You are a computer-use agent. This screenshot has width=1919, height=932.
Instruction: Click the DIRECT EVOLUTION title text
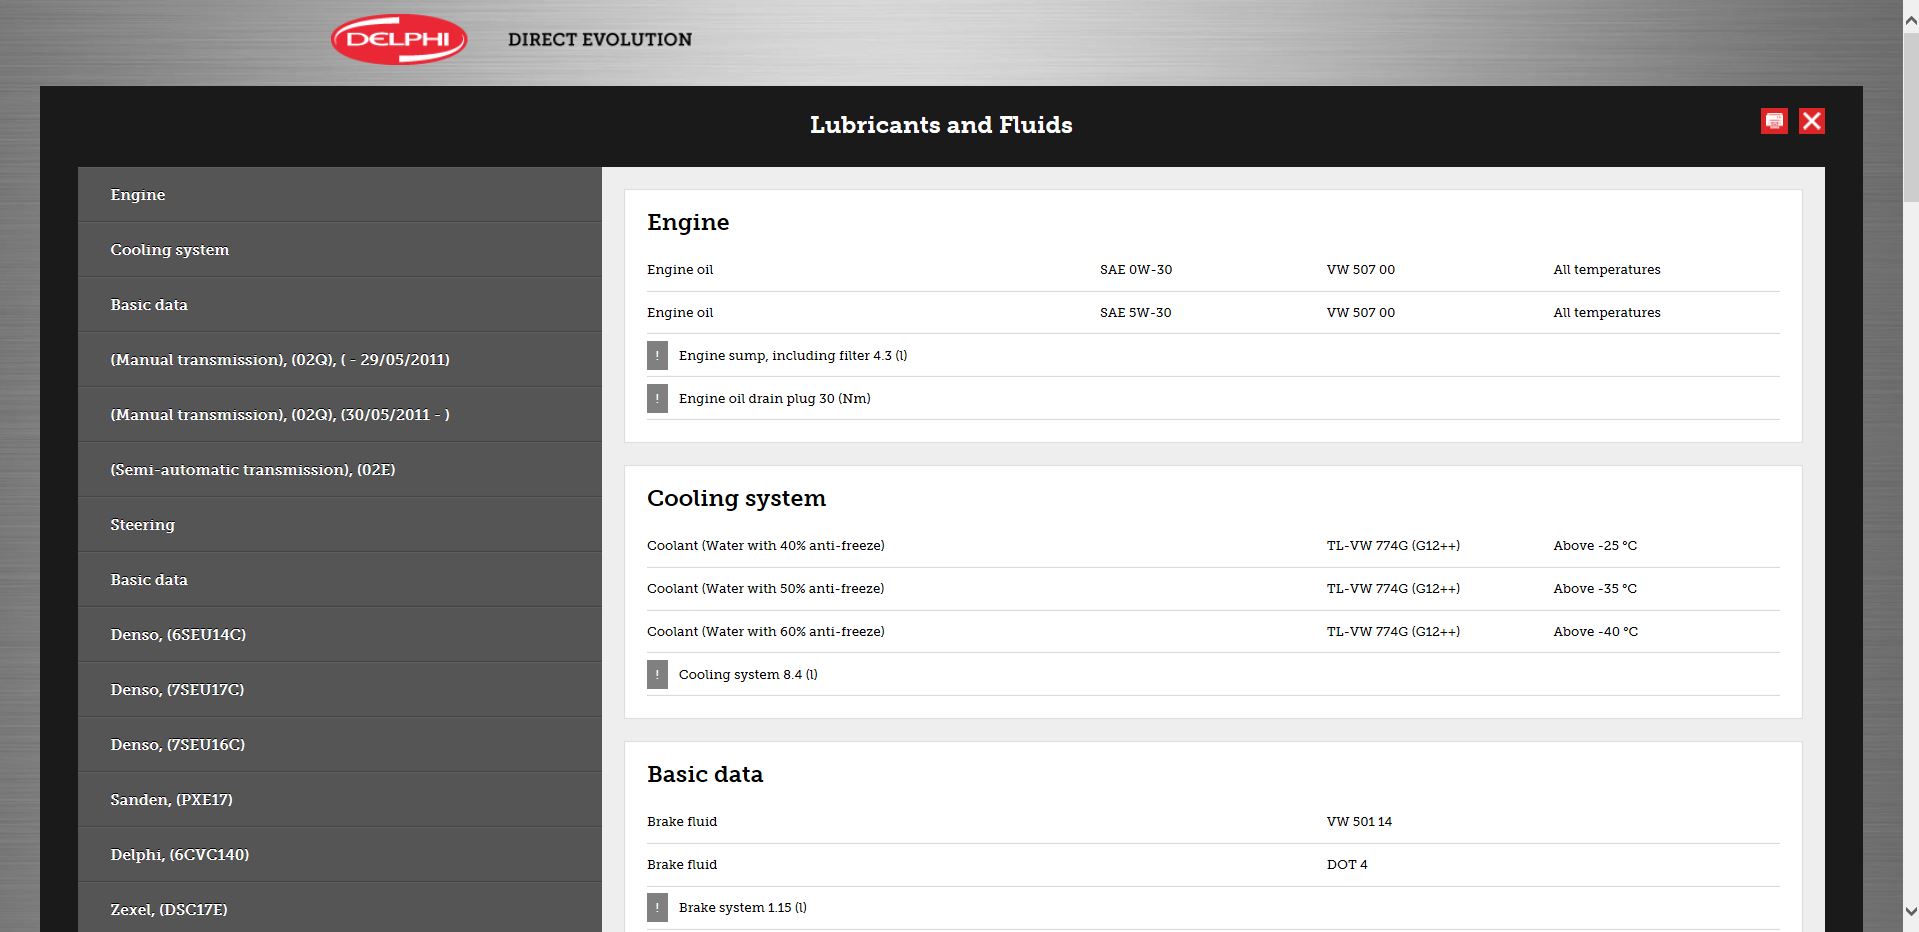(x=599, y=40)
